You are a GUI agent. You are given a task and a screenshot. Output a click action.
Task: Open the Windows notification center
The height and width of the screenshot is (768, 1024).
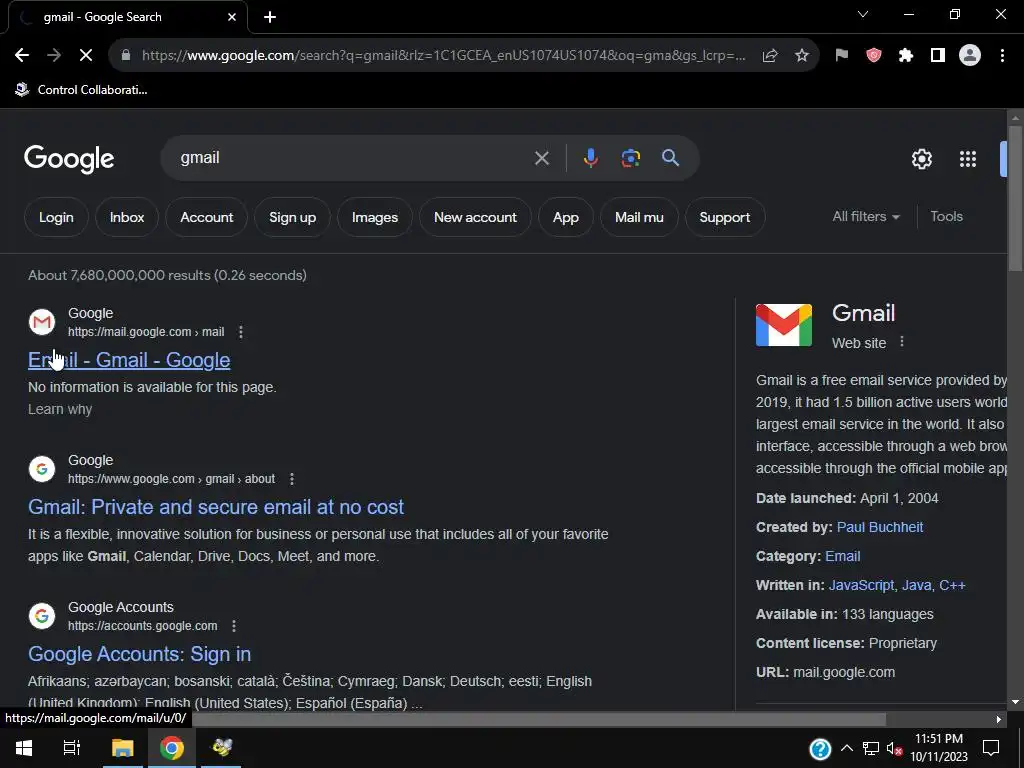click(x=991, y=748)
